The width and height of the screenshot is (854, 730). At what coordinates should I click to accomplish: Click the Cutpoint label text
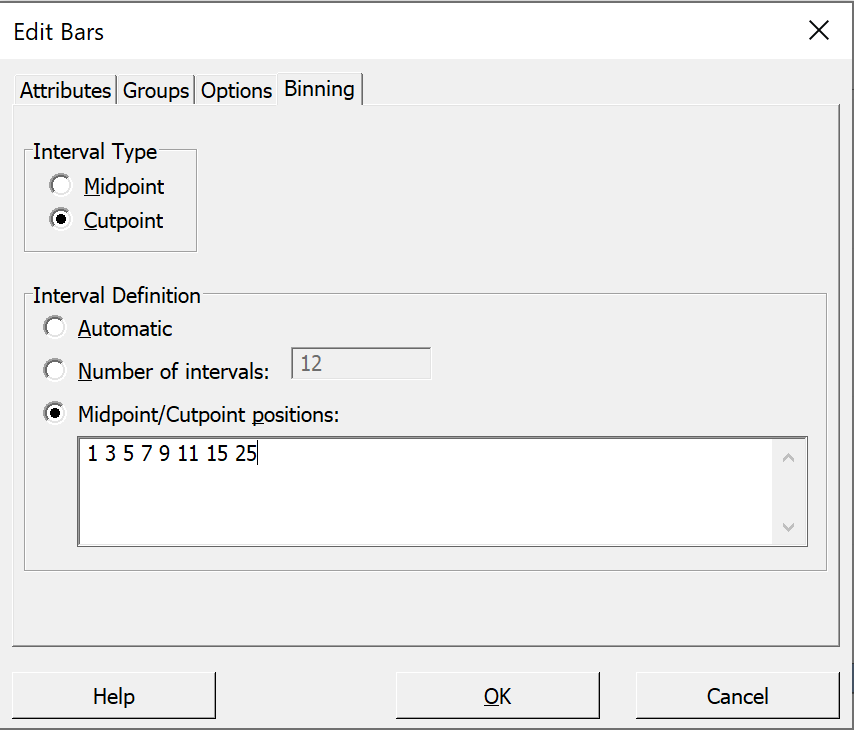click(x=123, y=221)
